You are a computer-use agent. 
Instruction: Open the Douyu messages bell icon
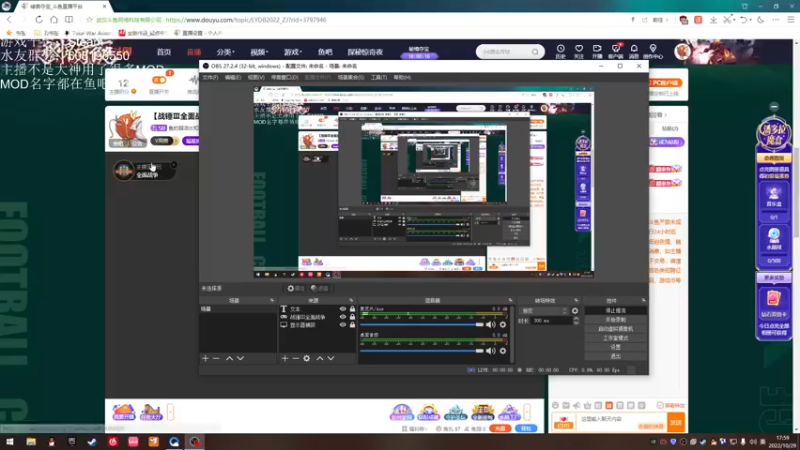(x=634, y=52)
